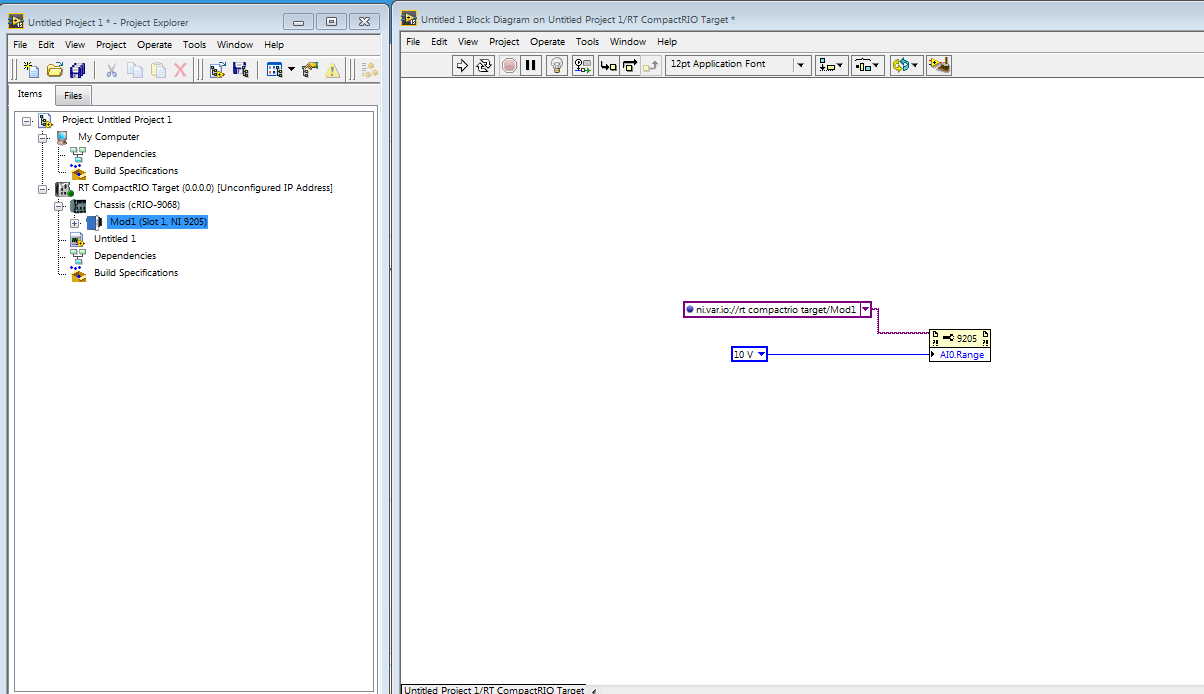Click Untitled Project 1/RT CompactRIO Target status label
This screenshot has height=694, width=1204.
(x=493, y=689)
